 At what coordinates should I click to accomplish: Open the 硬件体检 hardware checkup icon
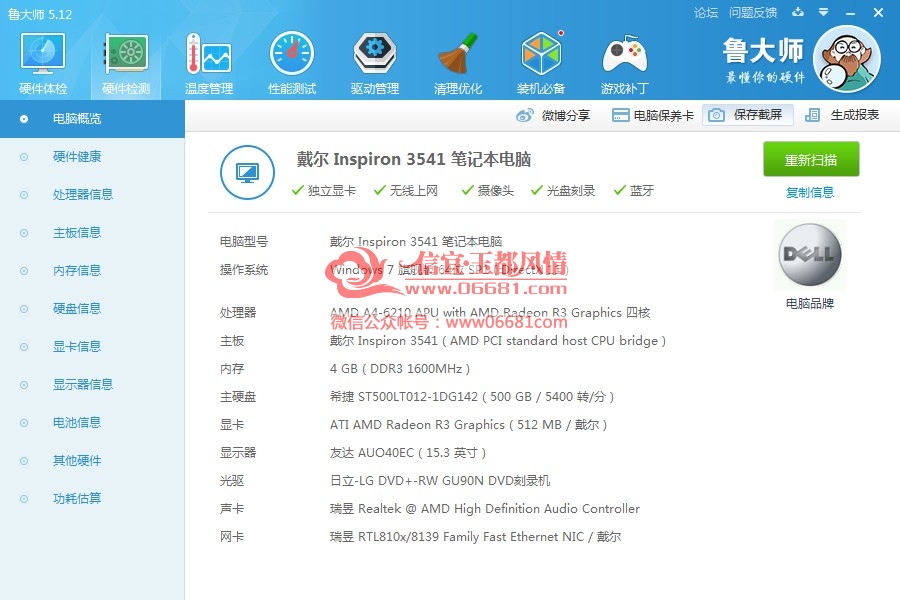click(x=42, y=63)
